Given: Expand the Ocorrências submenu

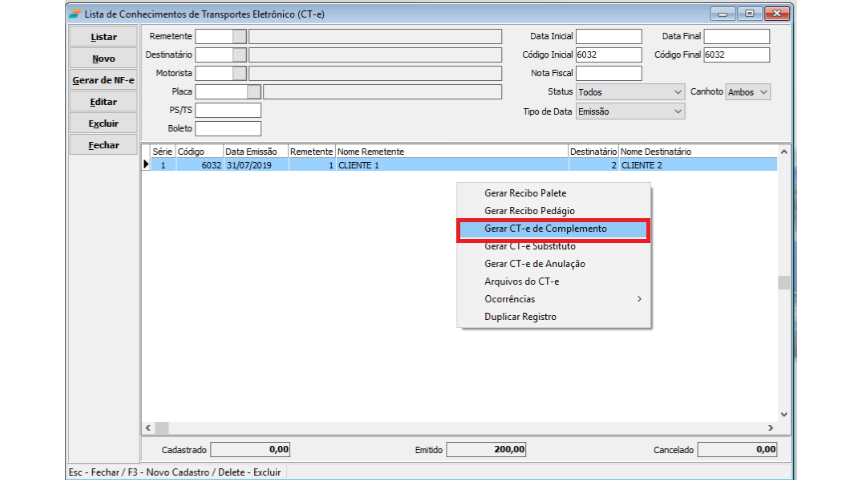Looking at the screenshot, I should [x=552, y=299].
